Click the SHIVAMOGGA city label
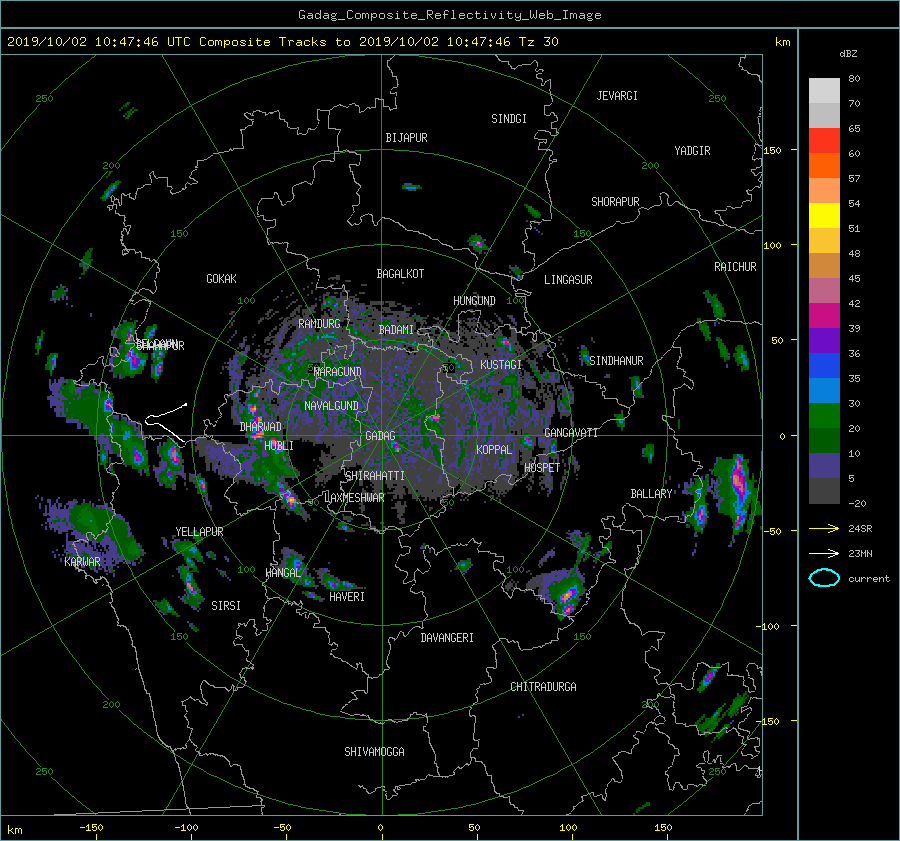This screenshot has width=900, height=841. 374,752
